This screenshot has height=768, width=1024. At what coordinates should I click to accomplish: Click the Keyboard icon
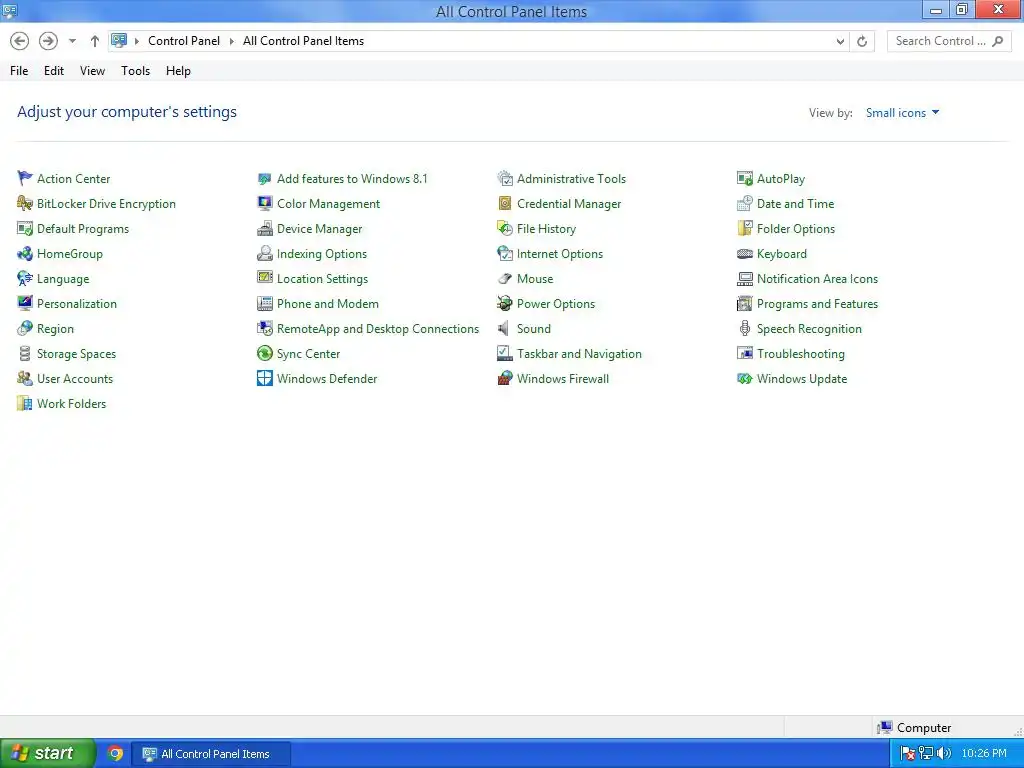pyautogui.click(x=744, y=253)
